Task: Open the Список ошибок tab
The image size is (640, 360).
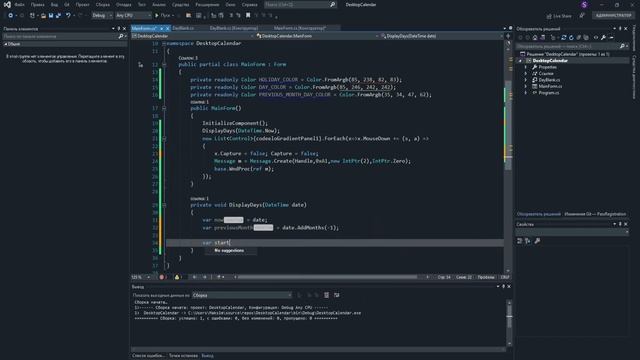Action: 148,356
